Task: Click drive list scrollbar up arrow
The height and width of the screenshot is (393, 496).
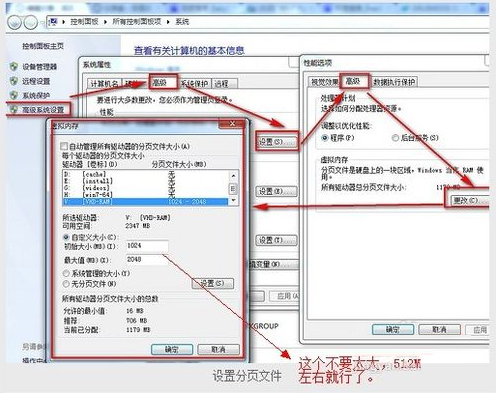Action: 233,175
